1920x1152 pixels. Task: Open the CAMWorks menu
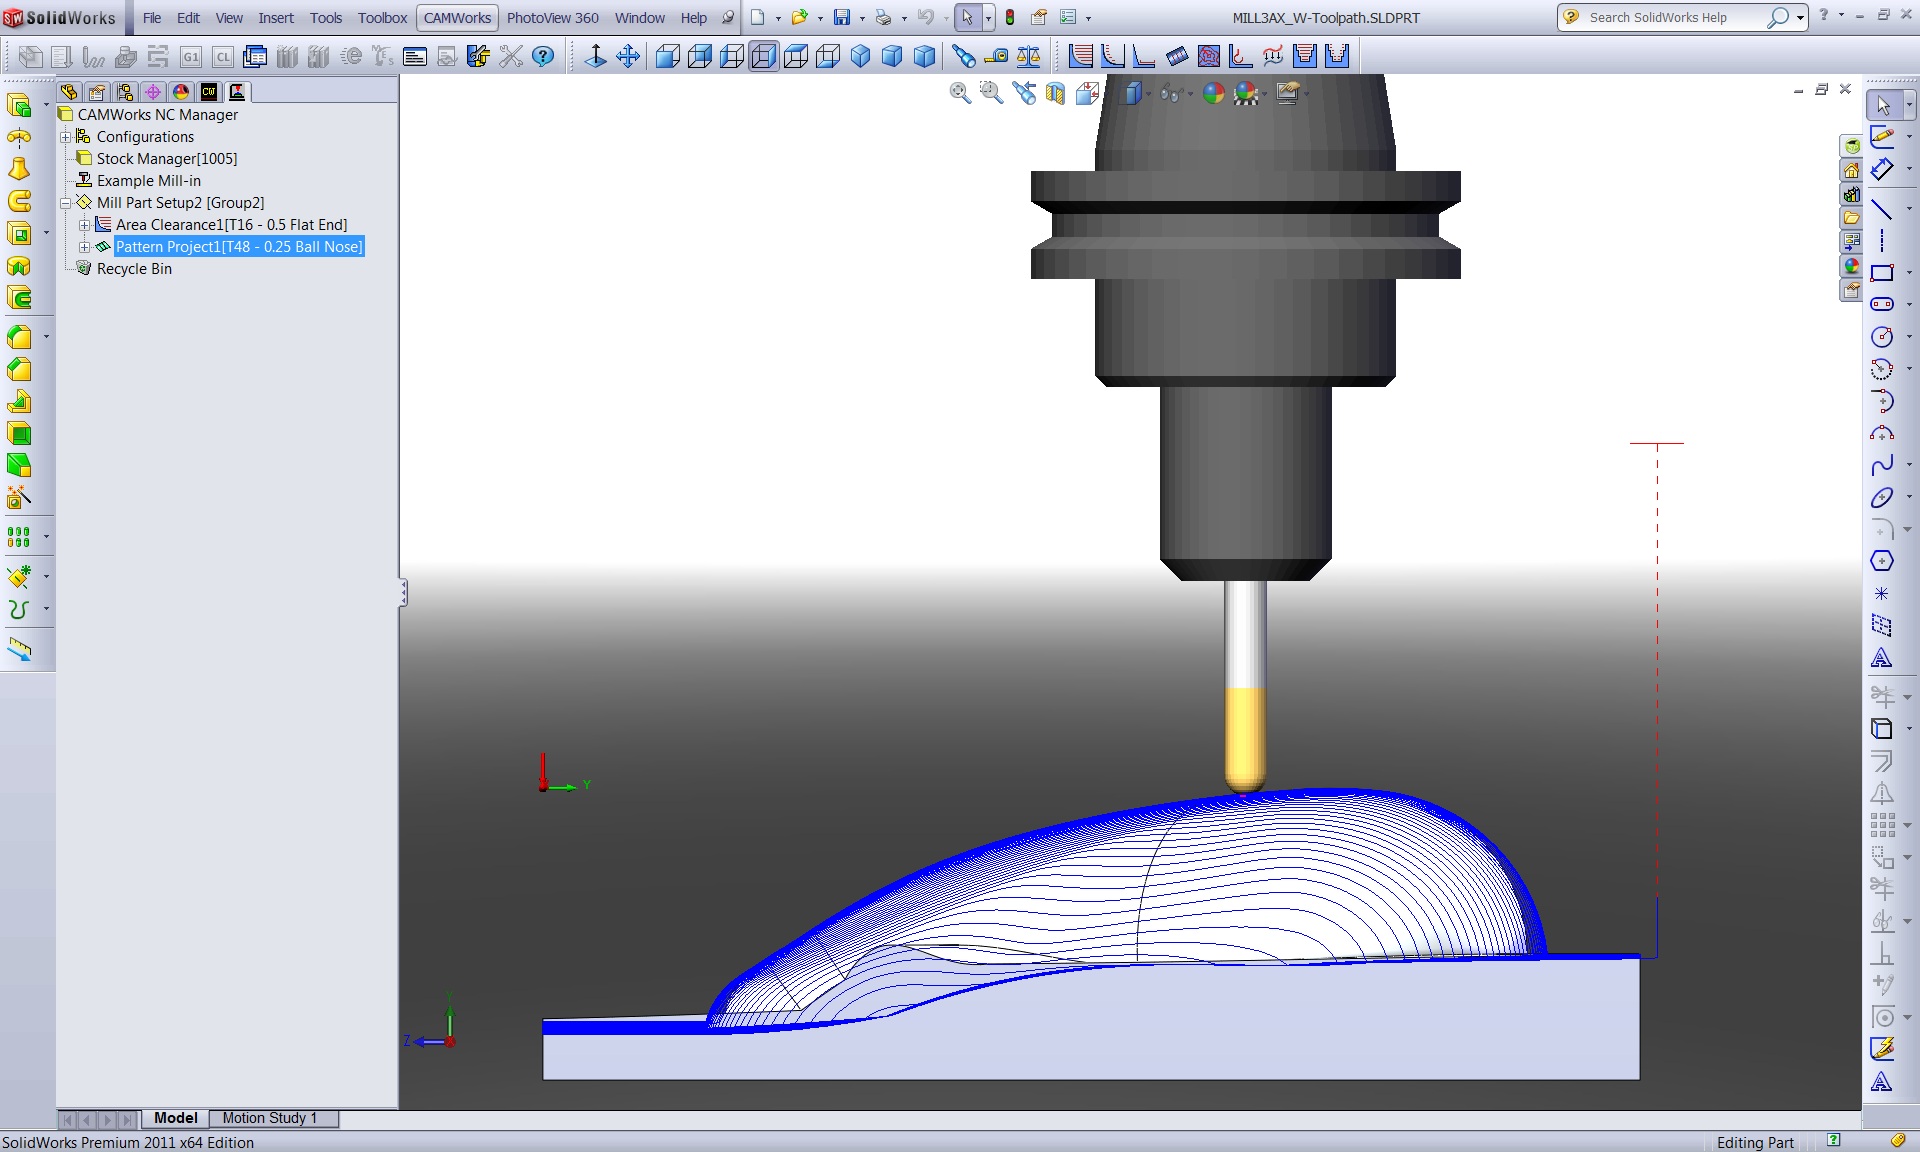pyautogui.click(x=456, y=18)
